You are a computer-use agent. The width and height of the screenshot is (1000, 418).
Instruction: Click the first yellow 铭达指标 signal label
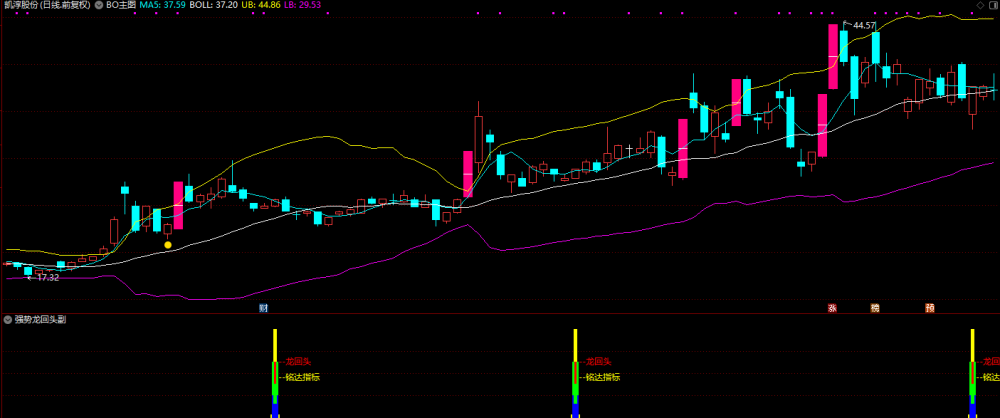tap(302, 377)
